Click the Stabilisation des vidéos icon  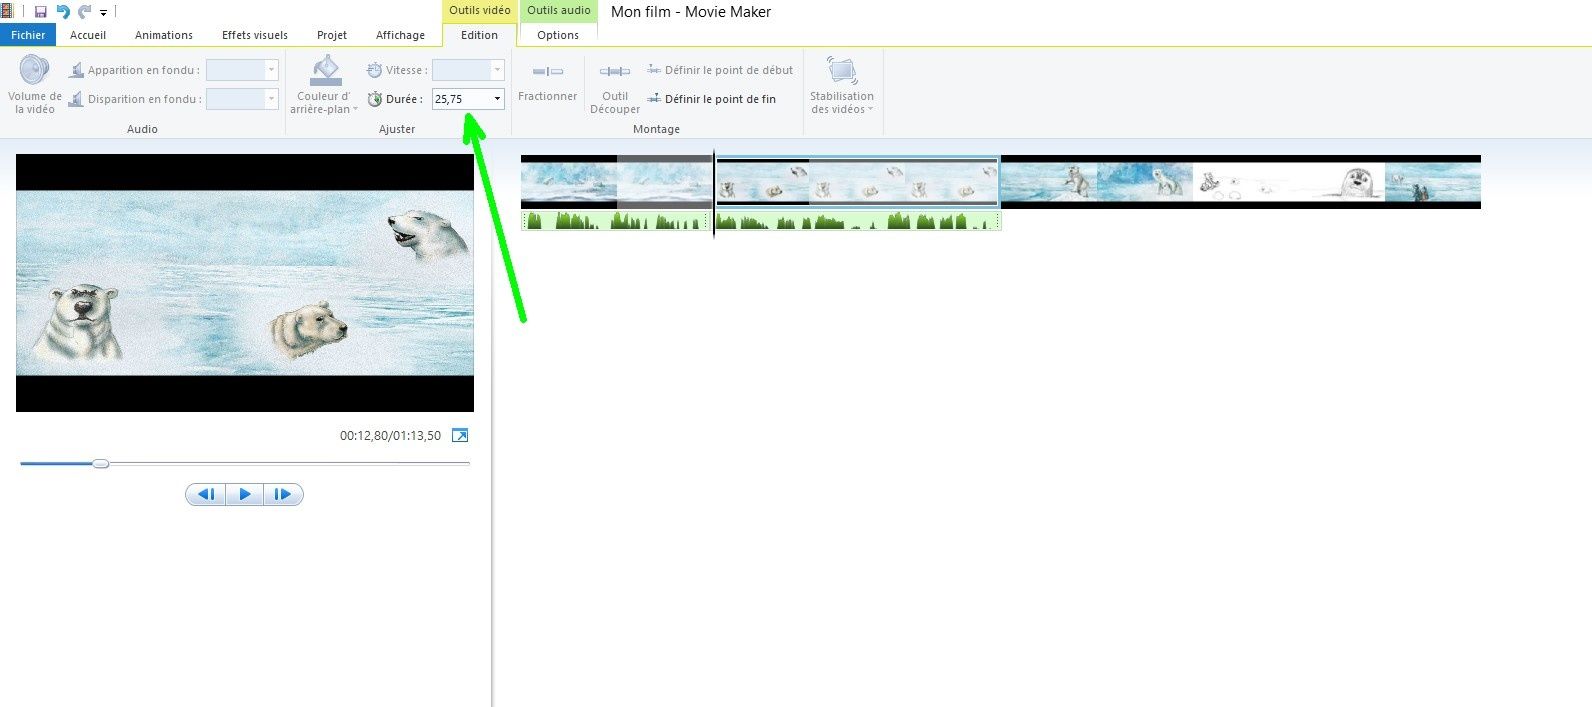tap(842, 70)
